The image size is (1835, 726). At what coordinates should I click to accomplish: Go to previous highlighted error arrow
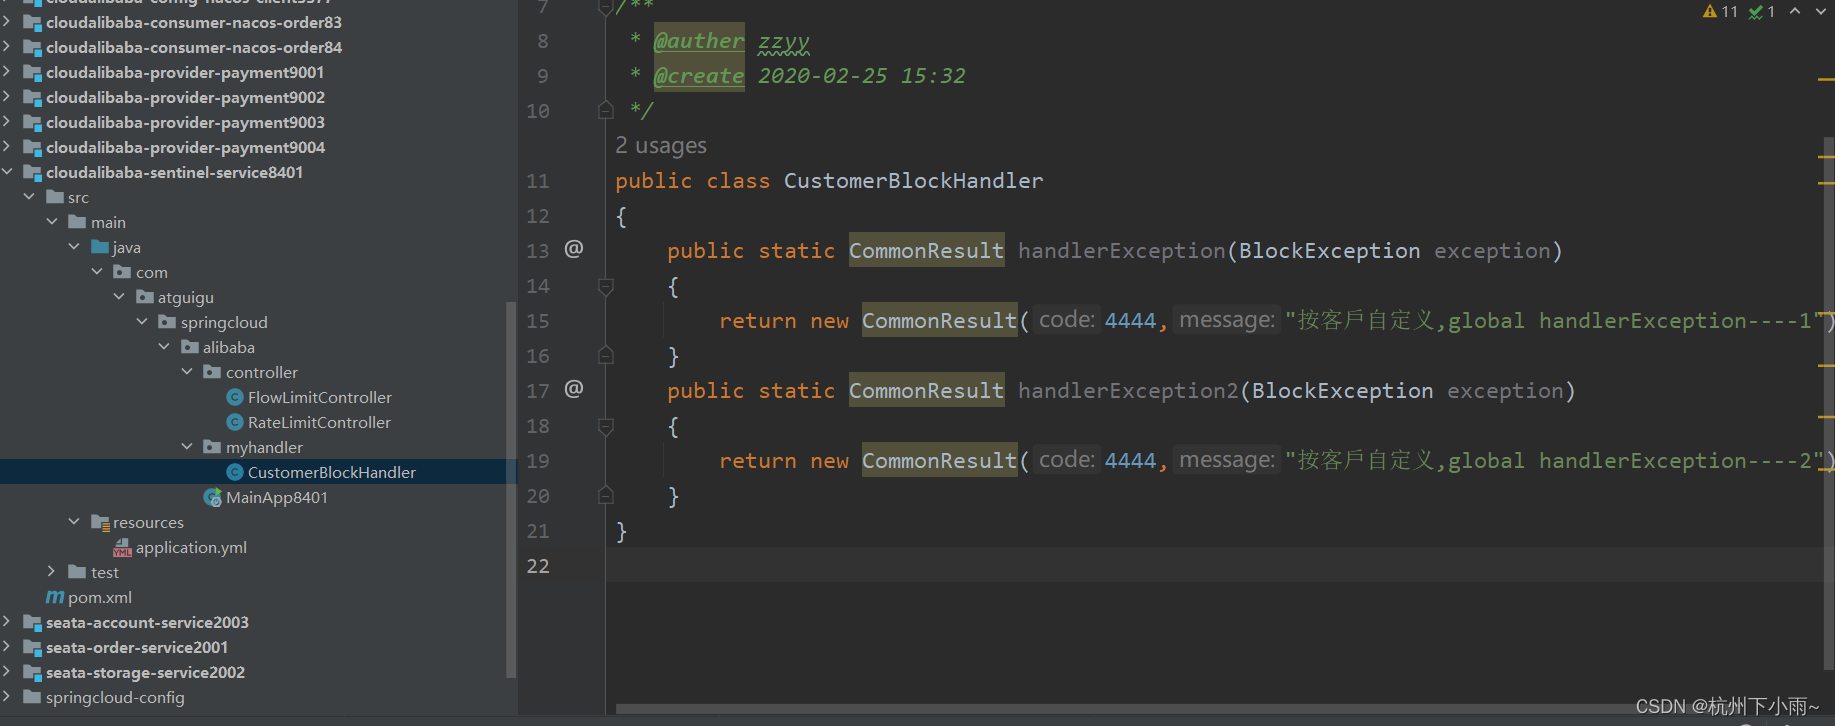point(1795,11)
